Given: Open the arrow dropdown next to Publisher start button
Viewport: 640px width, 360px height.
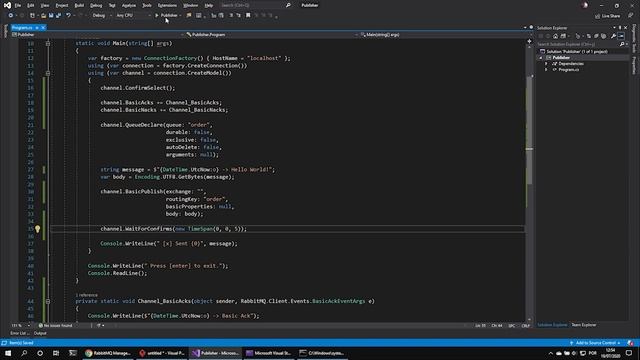Looking at the screenshot, I should [x=180, y=16].
